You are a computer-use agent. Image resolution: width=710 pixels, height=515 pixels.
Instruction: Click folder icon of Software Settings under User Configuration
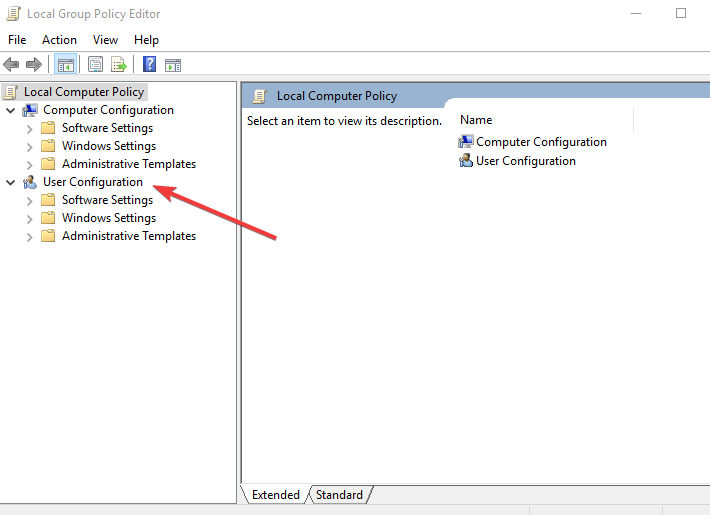click(48, 200)
